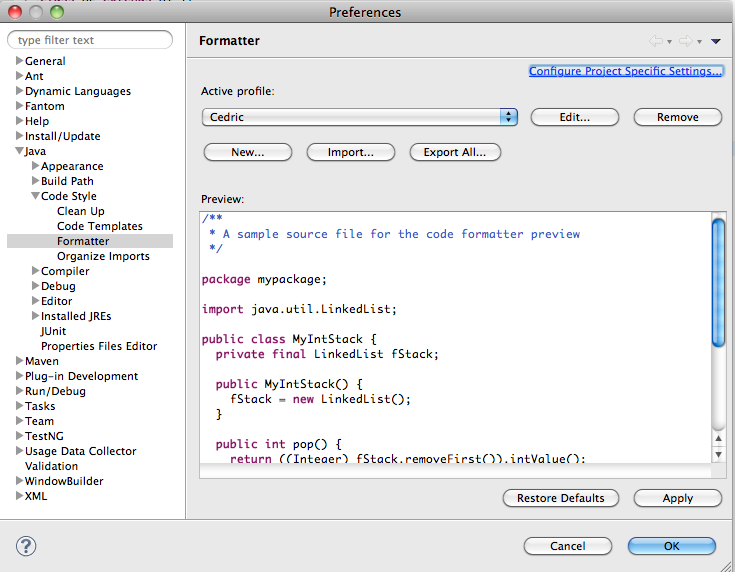Expand the General preferences category
Screen dimensions: 735x572
19,62
